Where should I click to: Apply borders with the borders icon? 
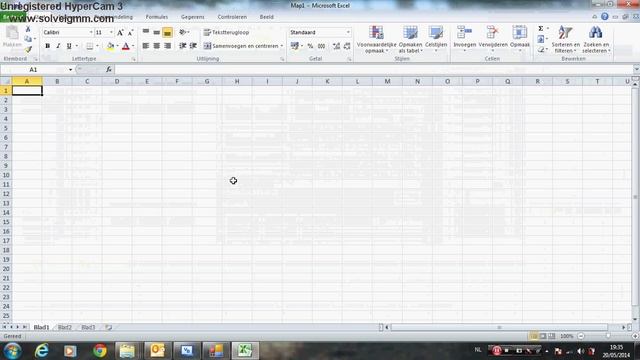(x=89, y=46)
